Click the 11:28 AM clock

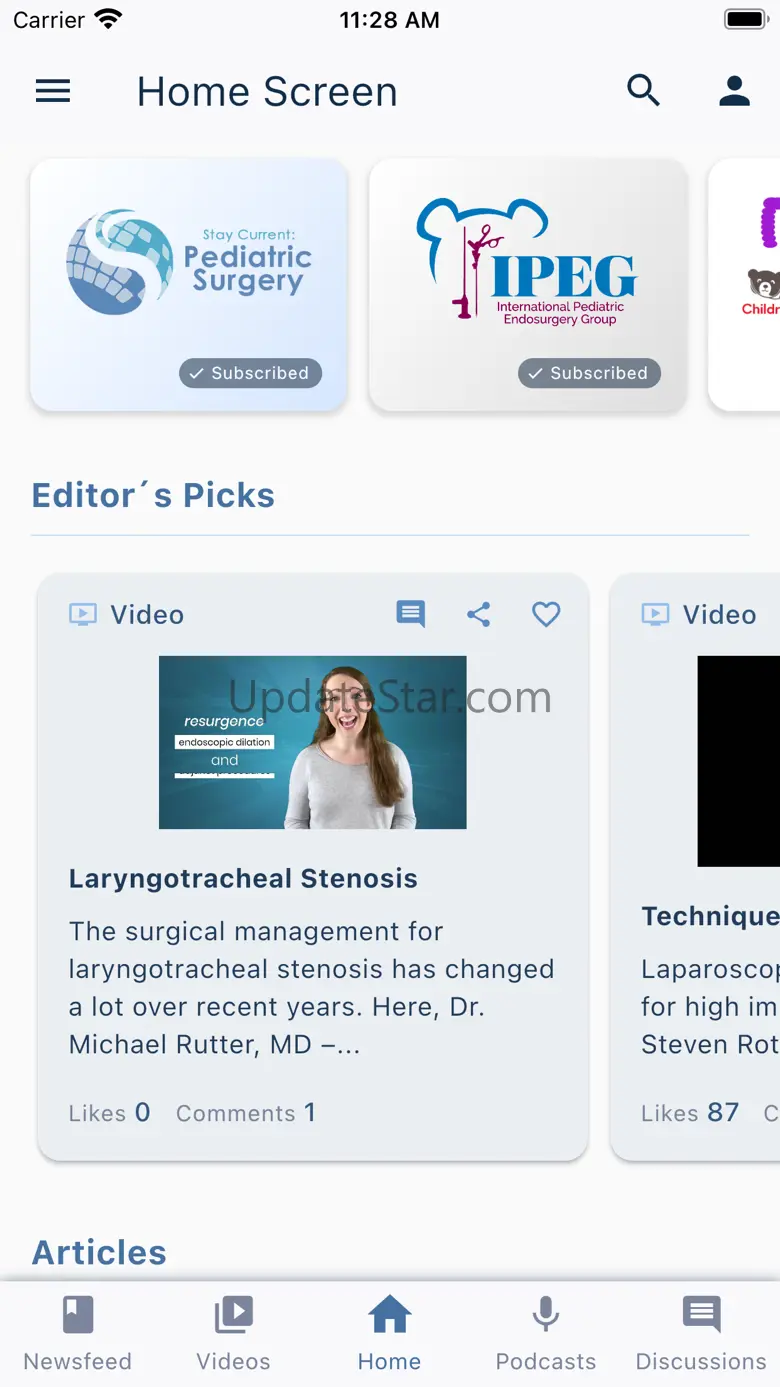tap(390, 20)
